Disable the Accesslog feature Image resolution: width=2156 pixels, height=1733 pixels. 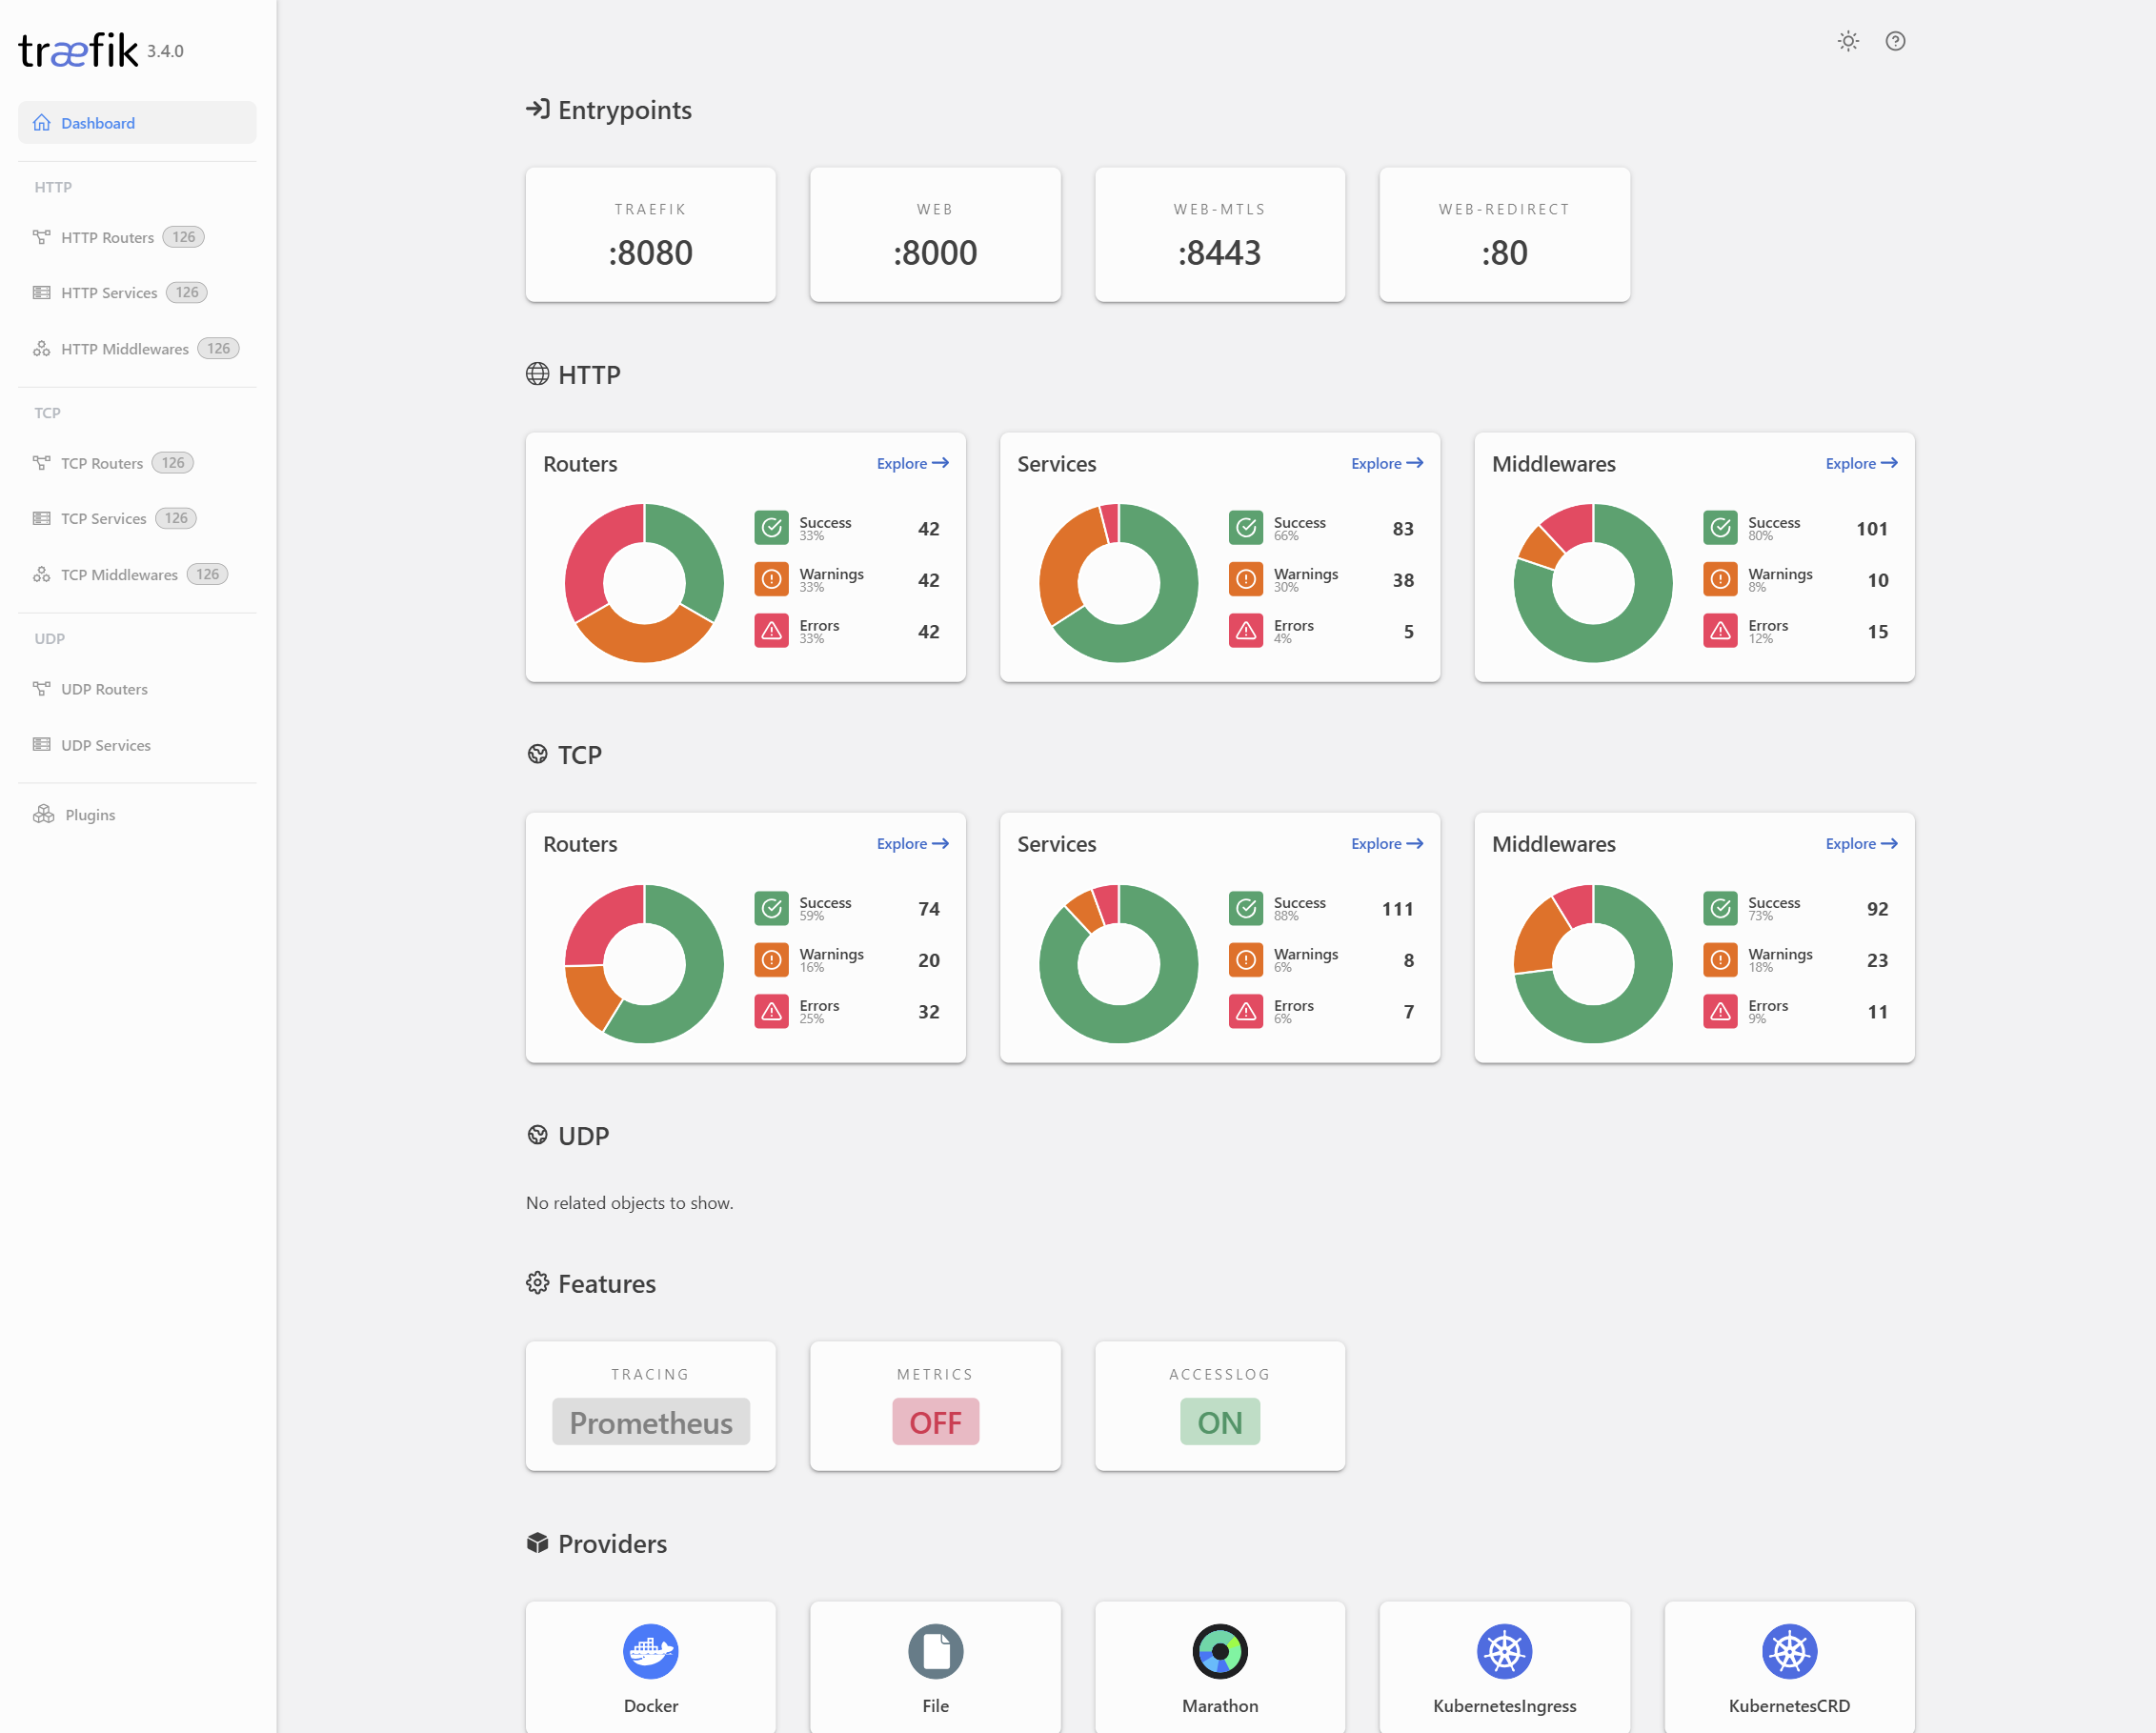click(1219, 1421)
